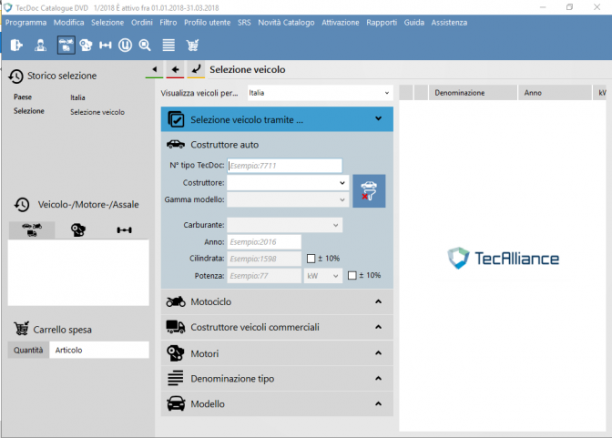
Task: Open the Modifica menu
Action: (x=69, y=23)
